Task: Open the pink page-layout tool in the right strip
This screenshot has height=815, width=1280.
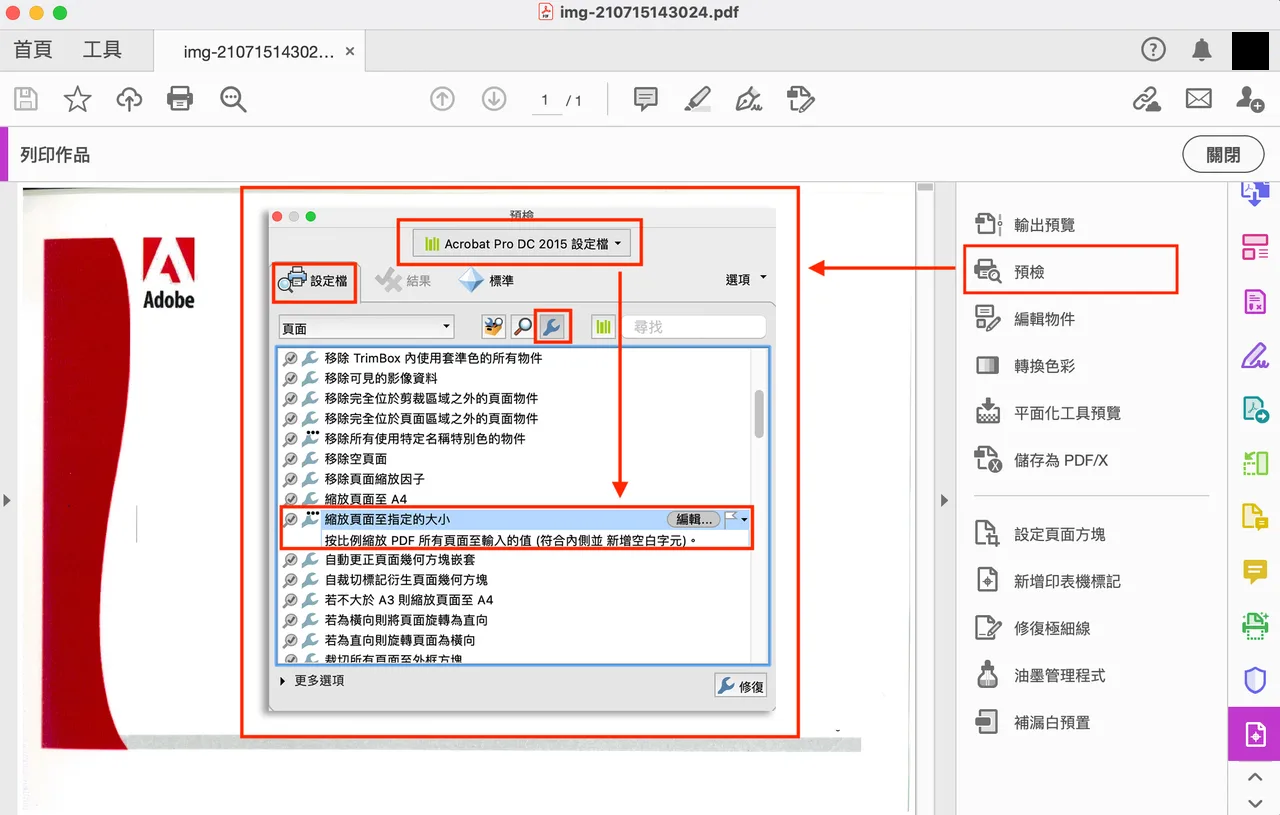Action: click(x=1254, y=247)
